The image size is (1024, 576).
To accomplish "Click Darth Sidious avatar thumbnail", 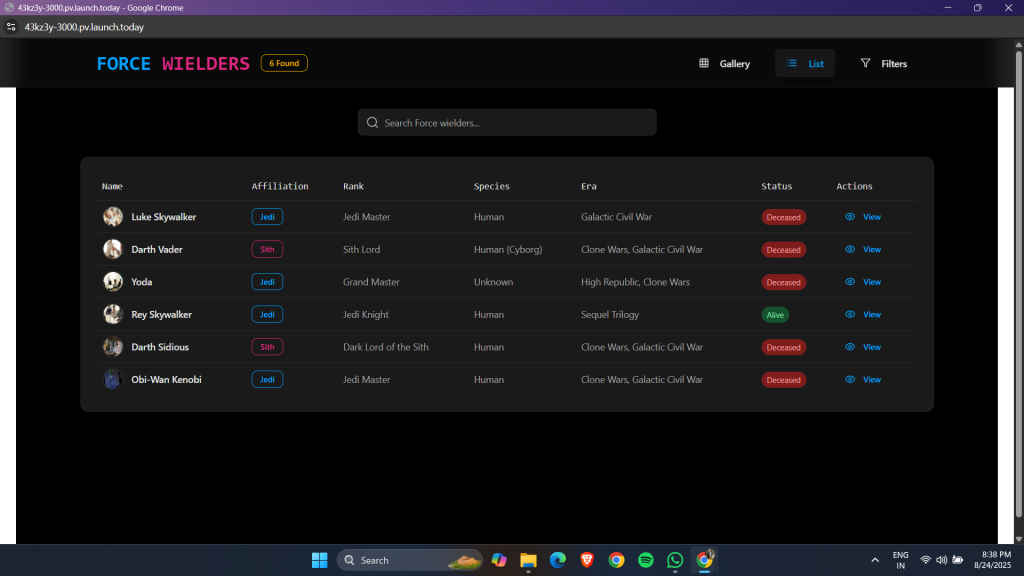I will [x=113, y=347].
